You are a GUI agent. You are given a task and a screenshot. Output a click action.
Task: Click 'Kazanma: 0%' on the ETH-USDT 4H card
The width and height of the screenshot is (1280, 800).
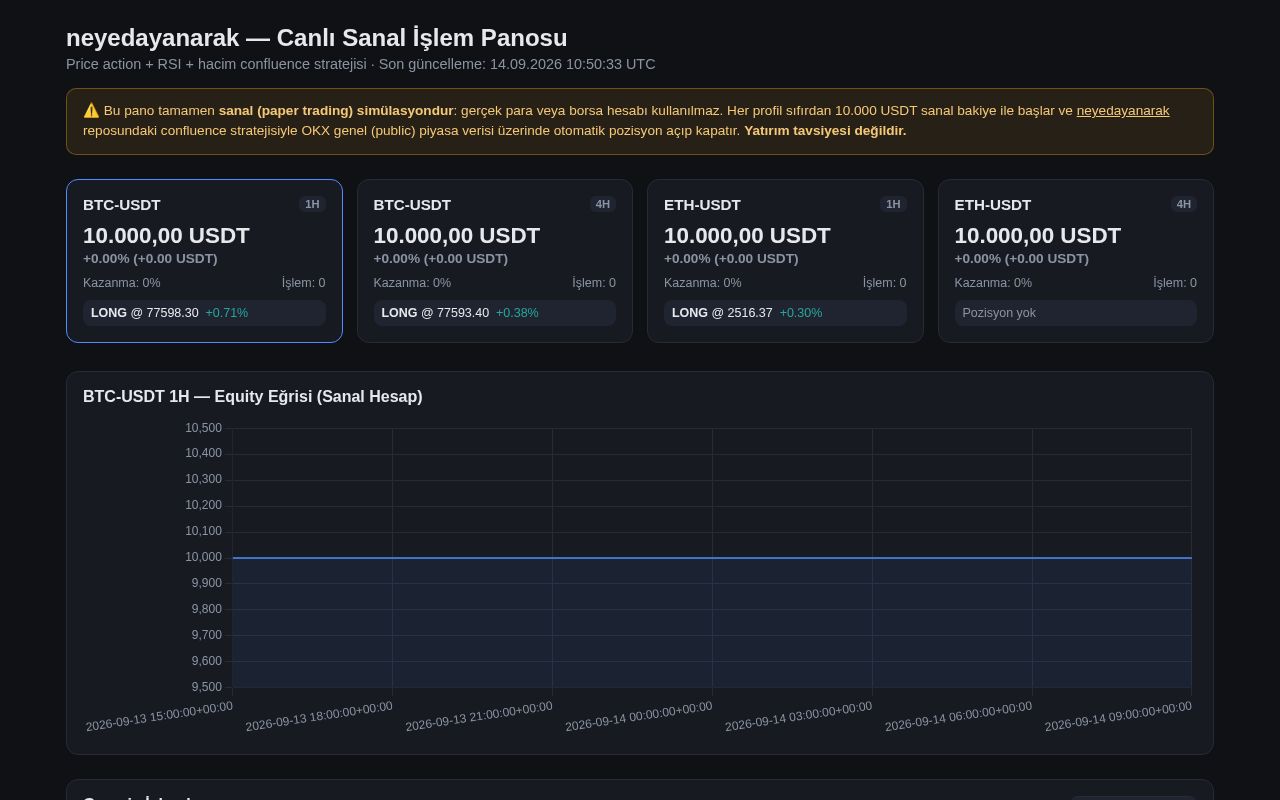tap(993, 283)
